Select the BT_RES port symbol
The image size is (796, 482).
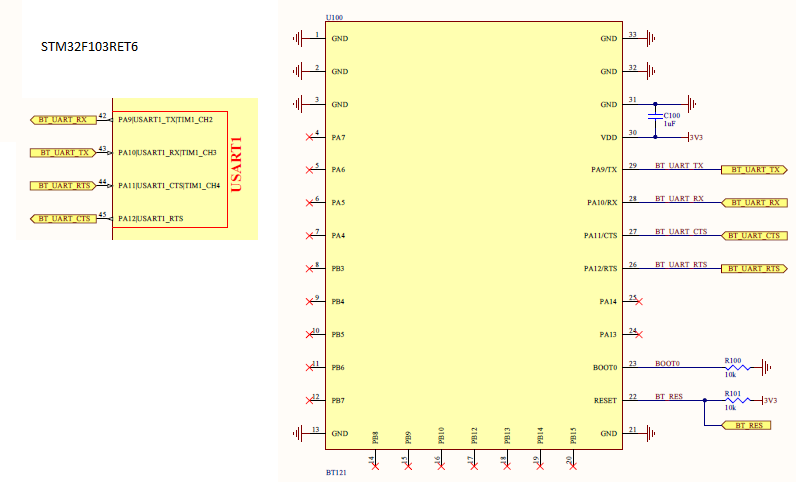[746, 426]
